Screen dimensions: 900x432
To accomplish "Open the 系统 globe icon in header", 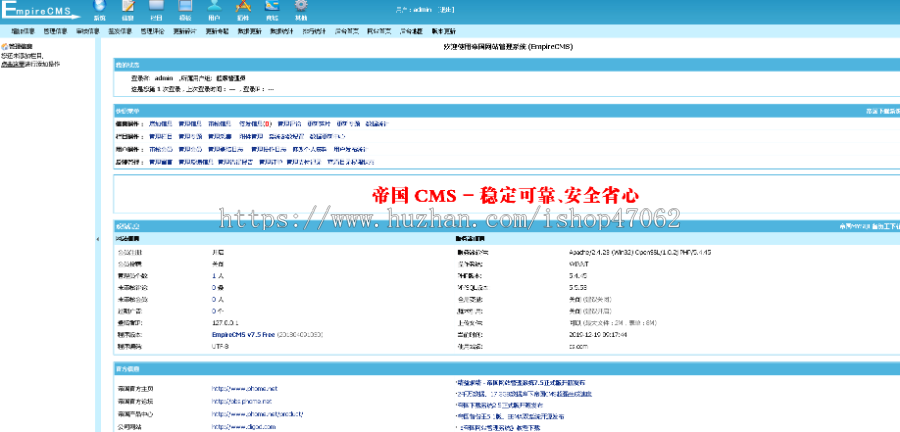I will point(100,6).
